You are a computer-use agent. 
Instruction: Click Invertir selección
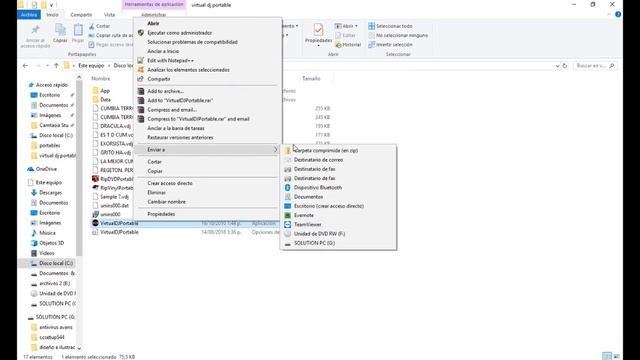point(390,45)
